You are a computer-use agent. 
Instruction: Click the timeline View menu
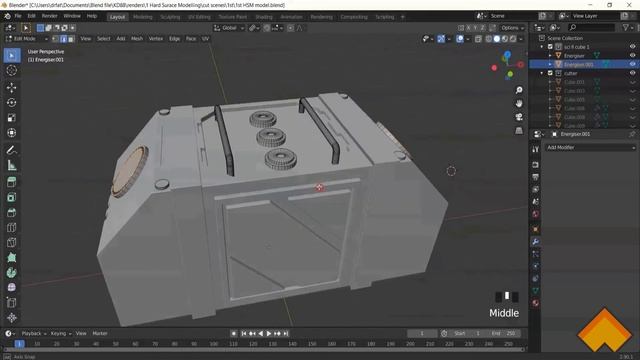point(81,333)
